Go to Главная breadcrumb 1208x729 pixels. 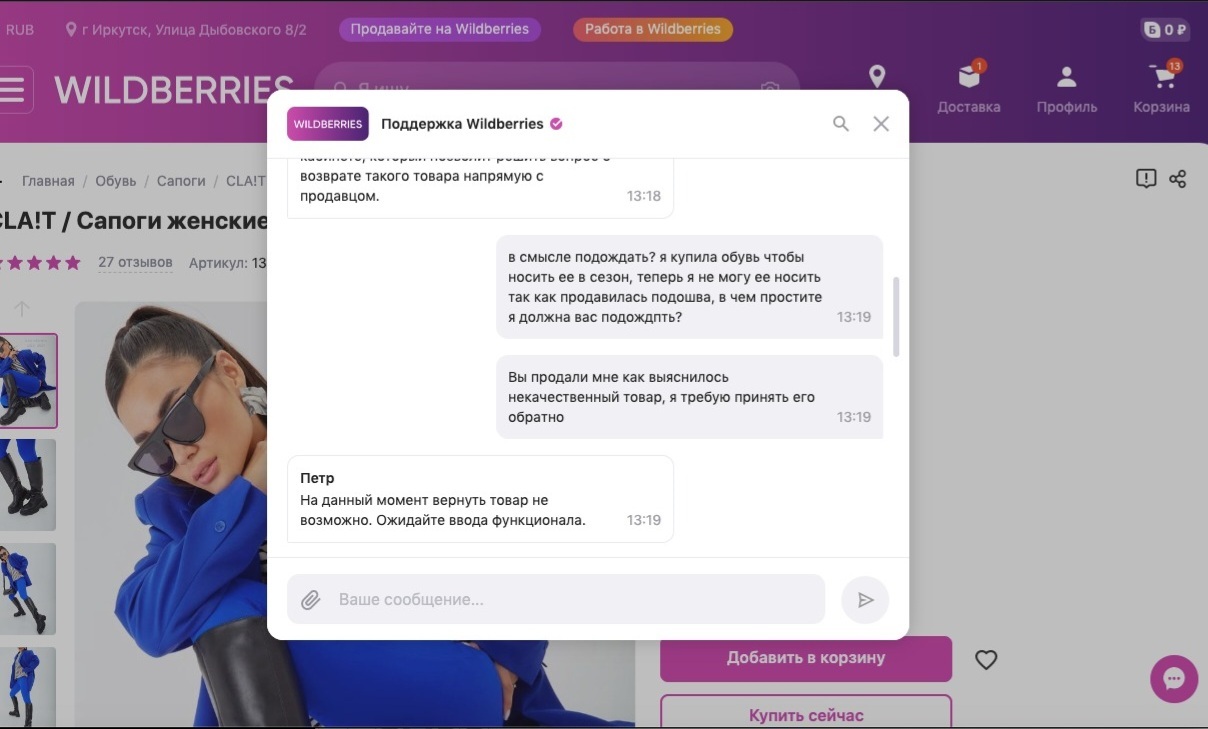48,181
